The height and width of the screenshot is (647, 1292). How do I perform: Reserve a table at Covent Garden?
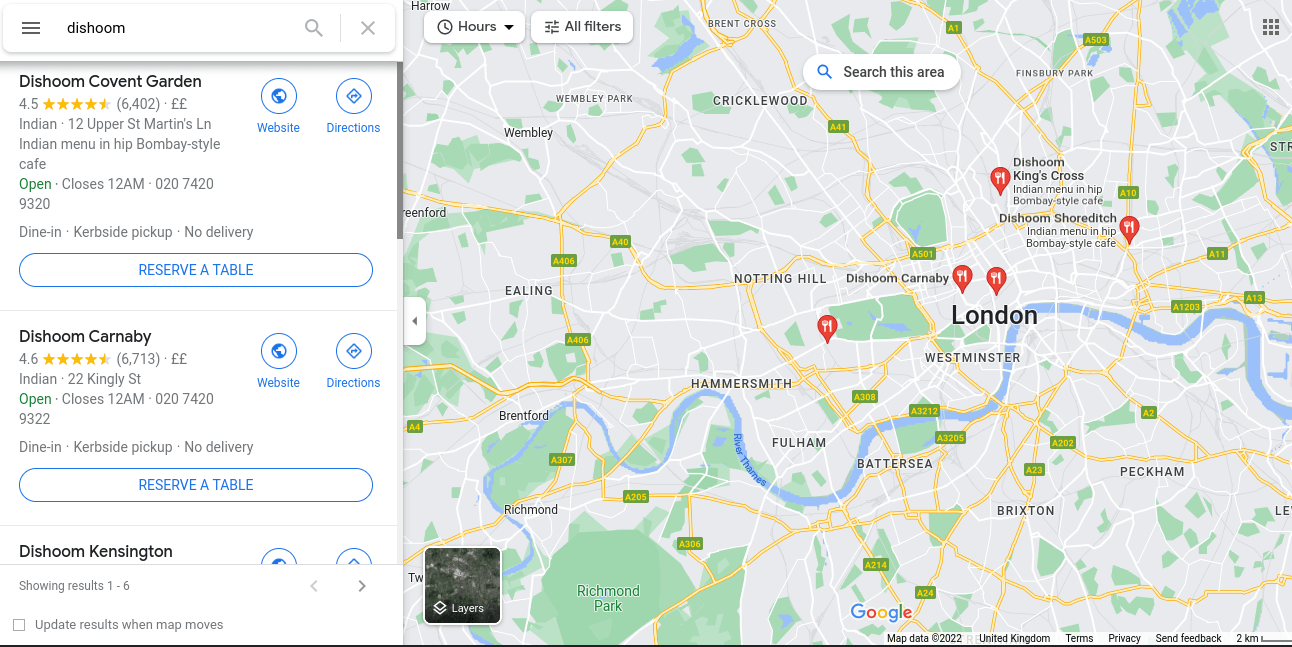(x=196, y=270)
